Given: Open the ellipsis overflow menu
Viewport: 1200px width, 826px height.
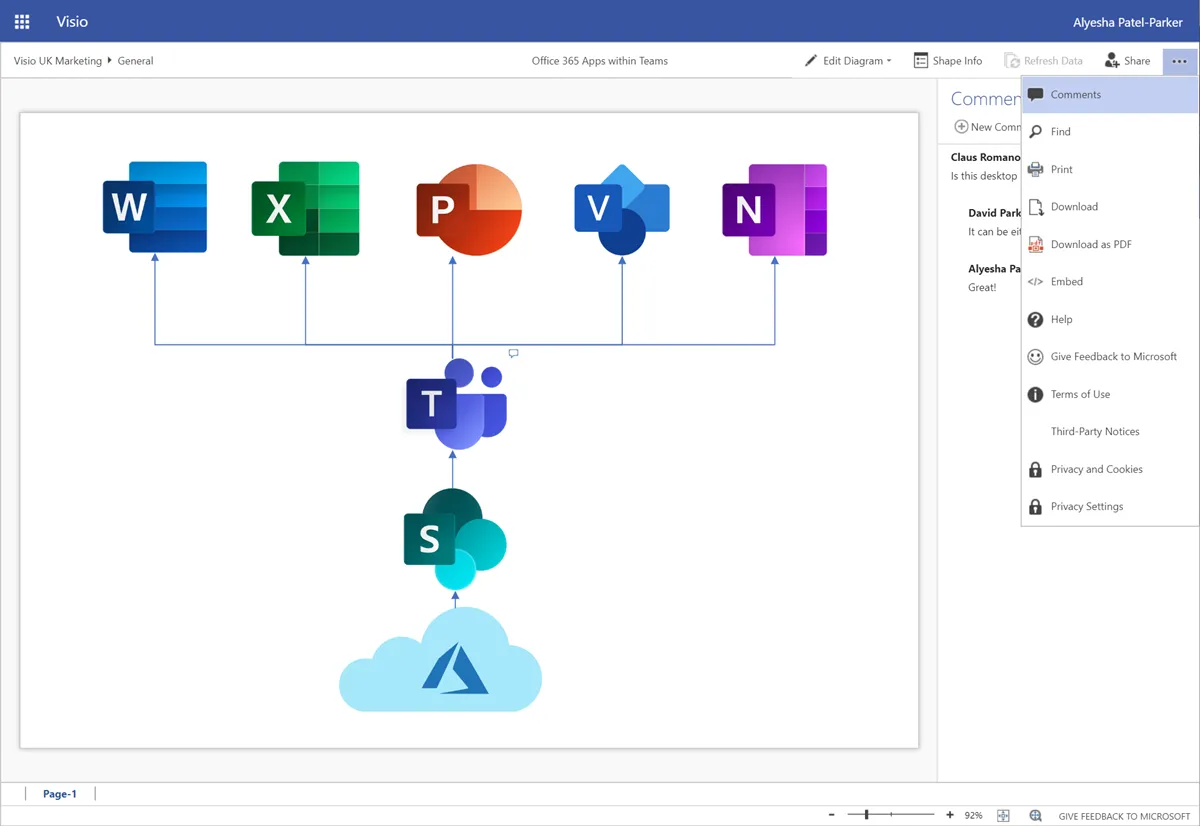Looking at the screenshot, I should pyautogui.click(x=1179, y=60).
